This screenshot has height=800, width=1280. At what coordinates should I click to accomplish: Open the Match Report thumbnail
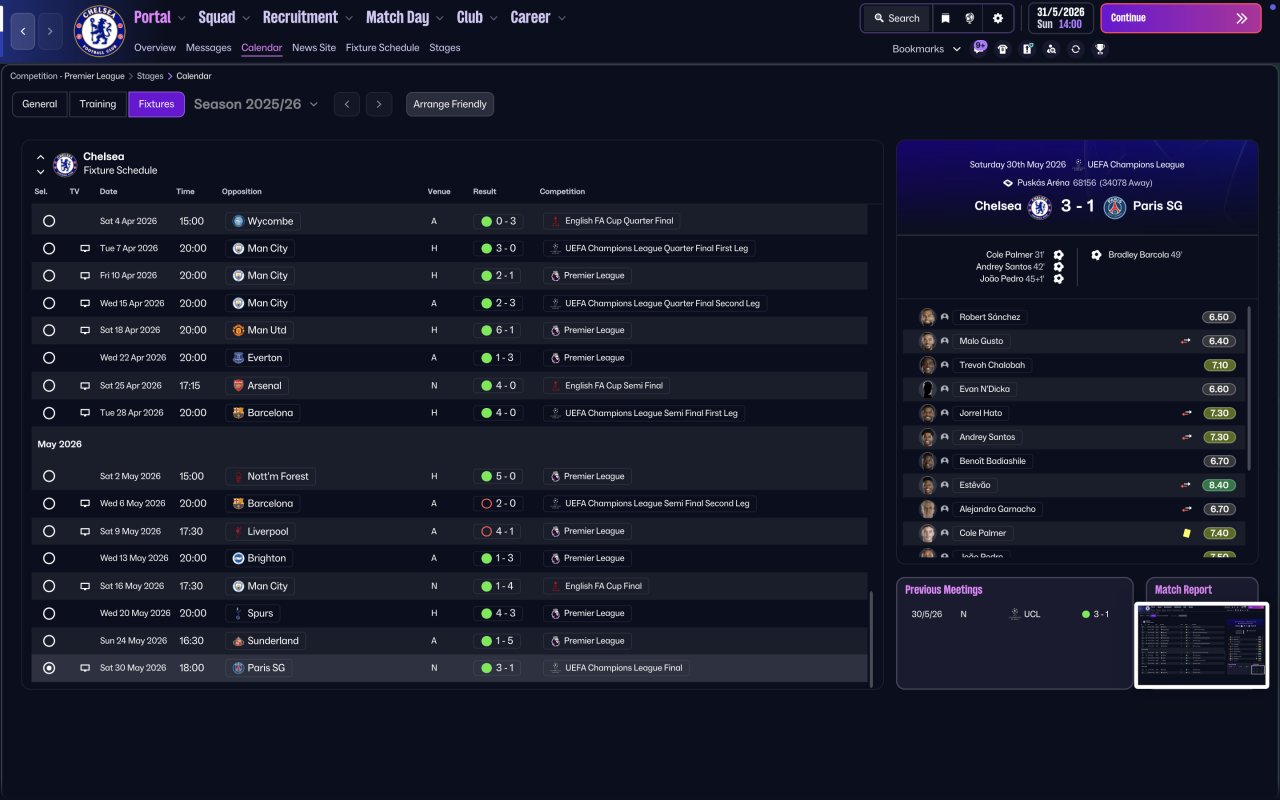[1201, 645]
